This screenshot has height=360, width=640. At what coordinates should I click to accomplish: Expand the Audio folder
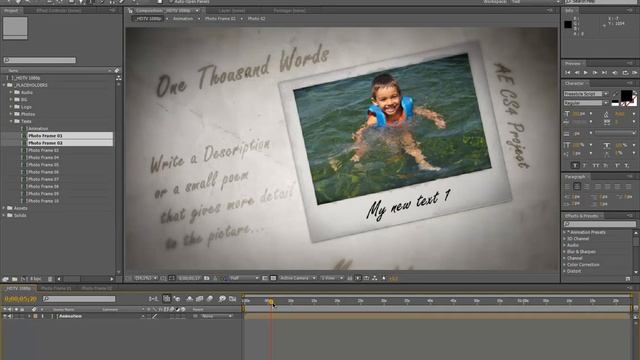pyautogui.click(x=11, y=93)
